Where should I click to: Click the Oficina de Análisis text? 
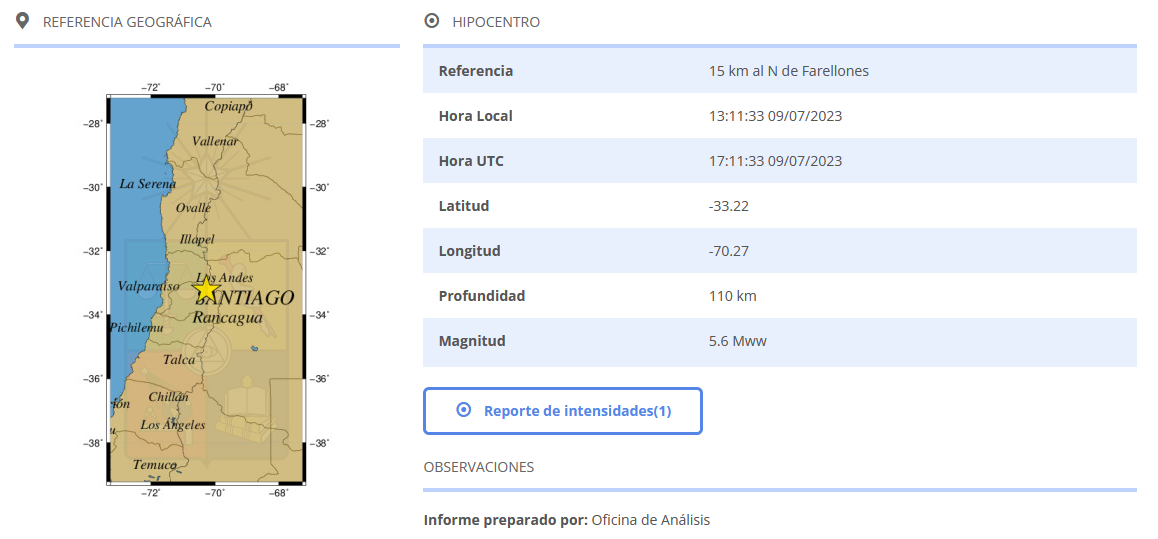click(650, 520)
